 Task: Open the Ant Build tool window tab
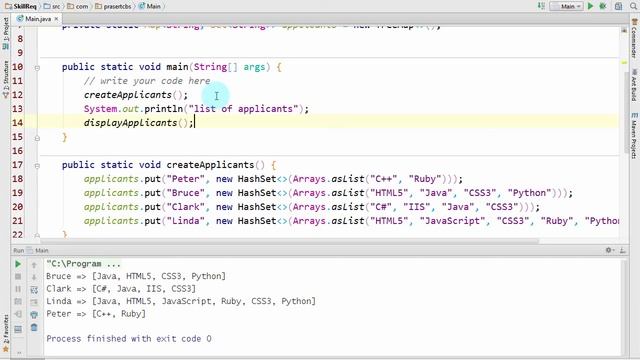pyautogui.click(x=634, y=86)
